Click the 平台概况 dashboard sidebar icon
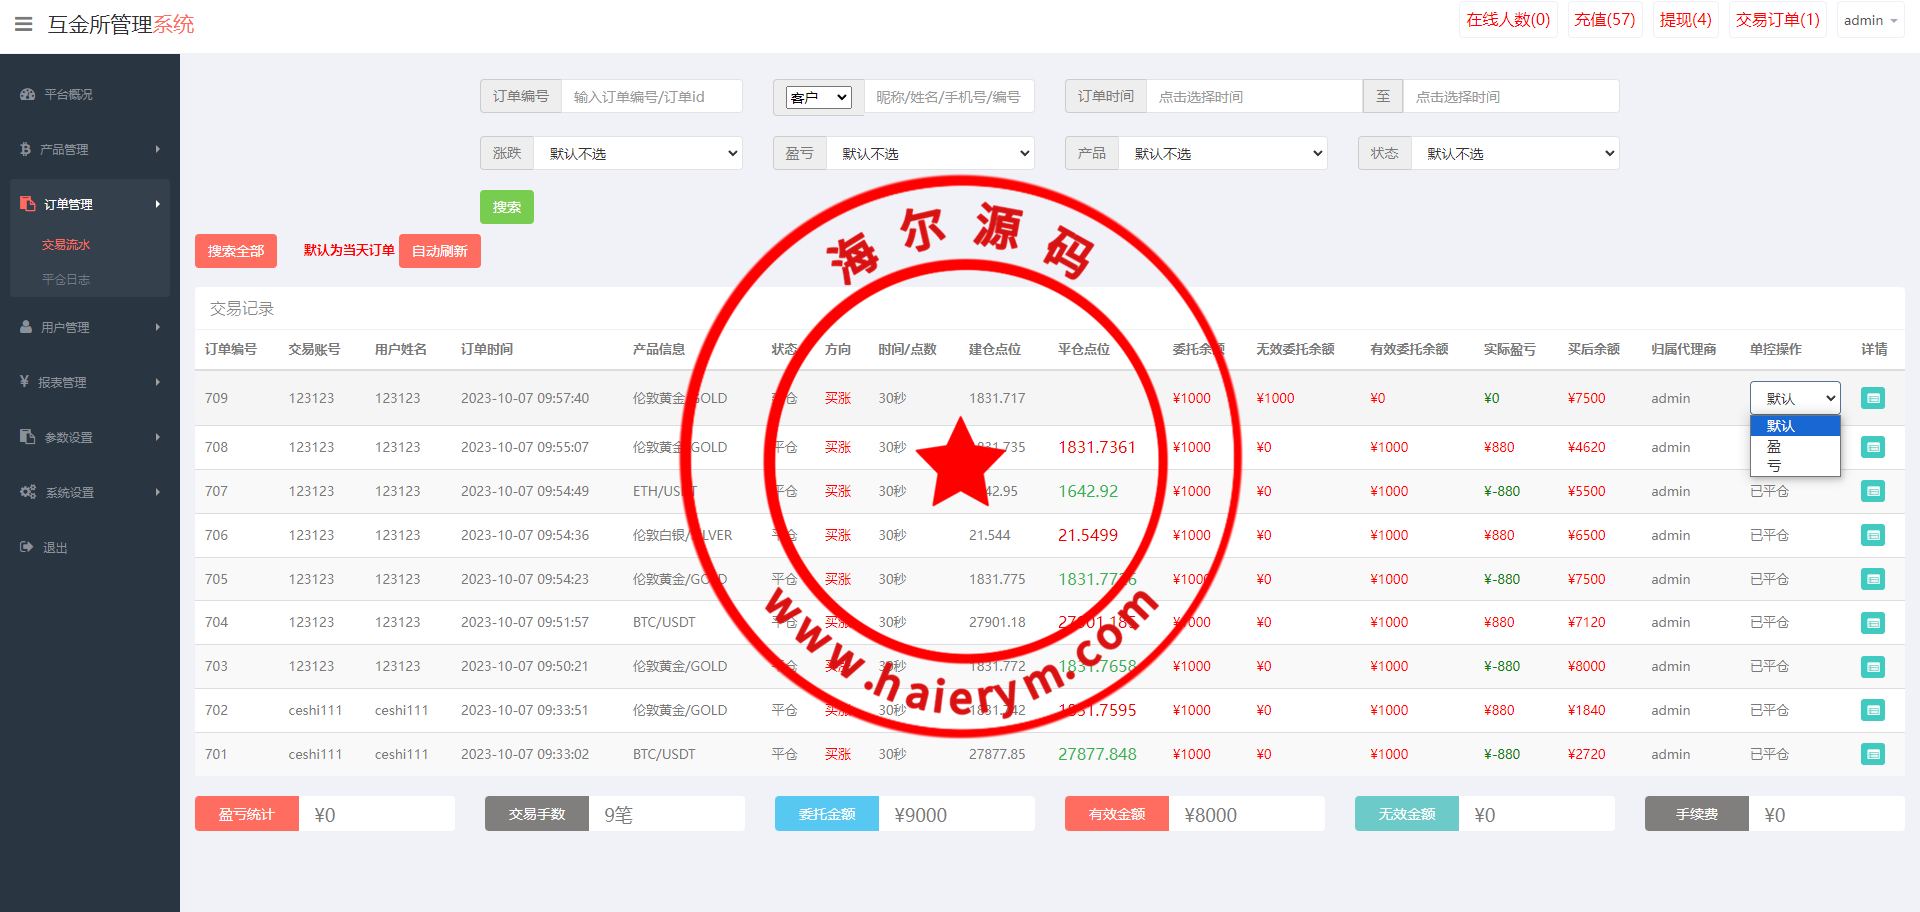Image resolution: width=1920 pixels, height=912 pixels. pos(27,94)
